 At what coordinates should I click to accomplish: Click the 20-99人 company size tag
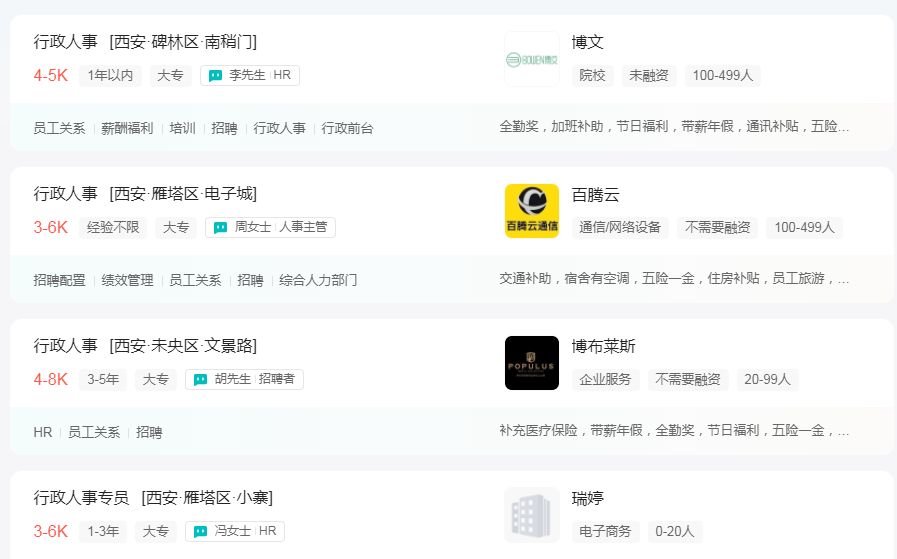(767, 379)
